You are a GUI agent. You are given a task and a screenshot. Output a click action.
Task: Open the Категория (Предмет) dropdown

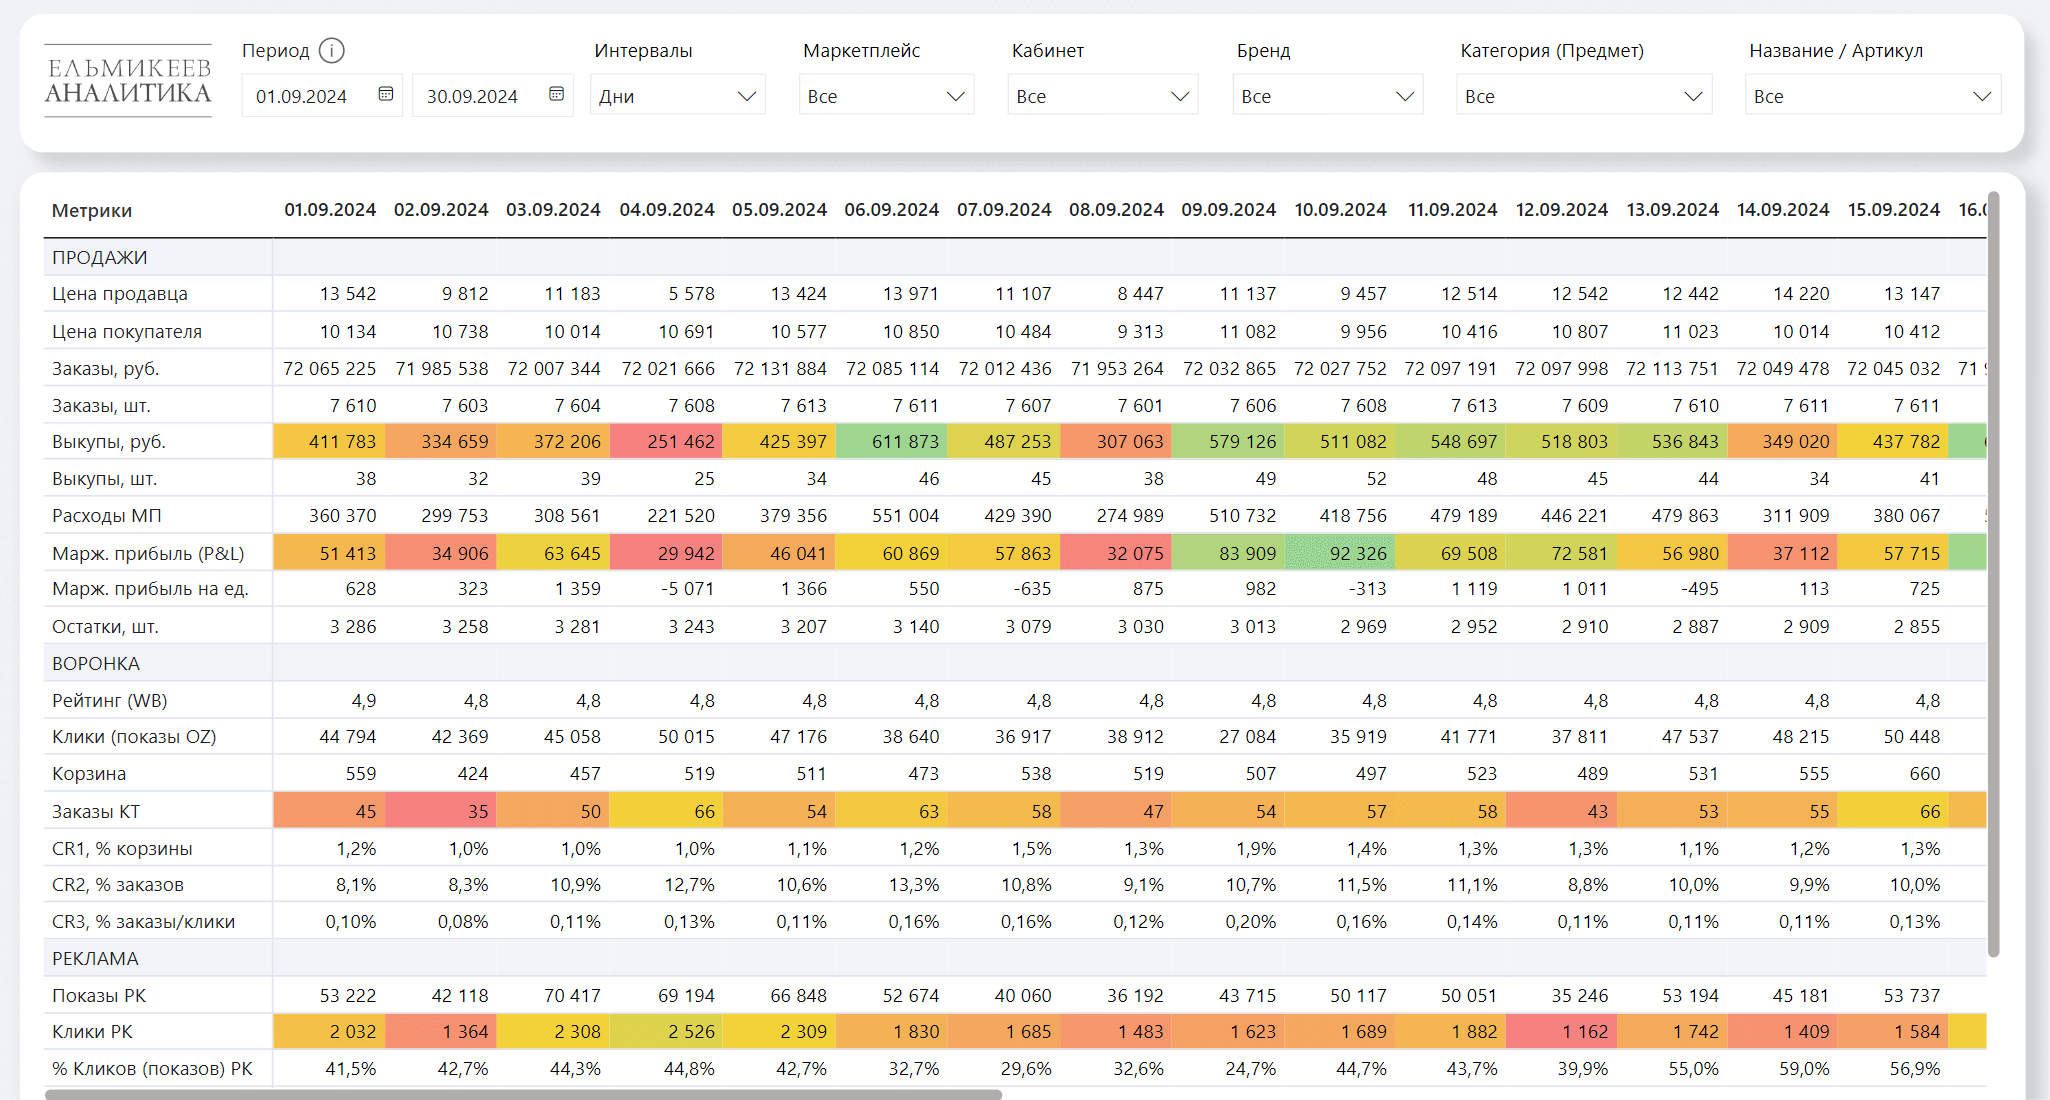1583,96
